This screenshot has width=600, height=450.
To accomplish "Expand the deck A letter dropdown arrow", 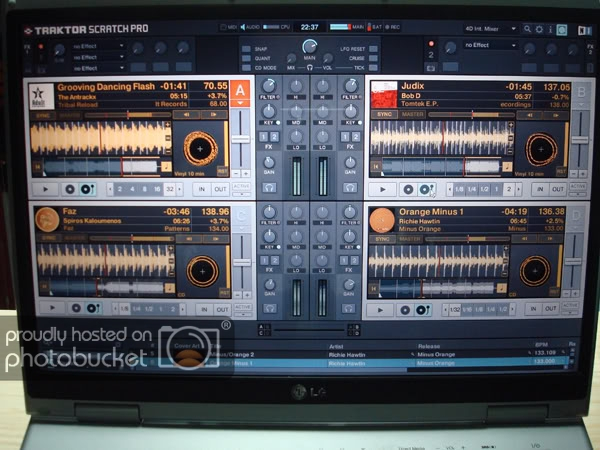I will [240, 103].
